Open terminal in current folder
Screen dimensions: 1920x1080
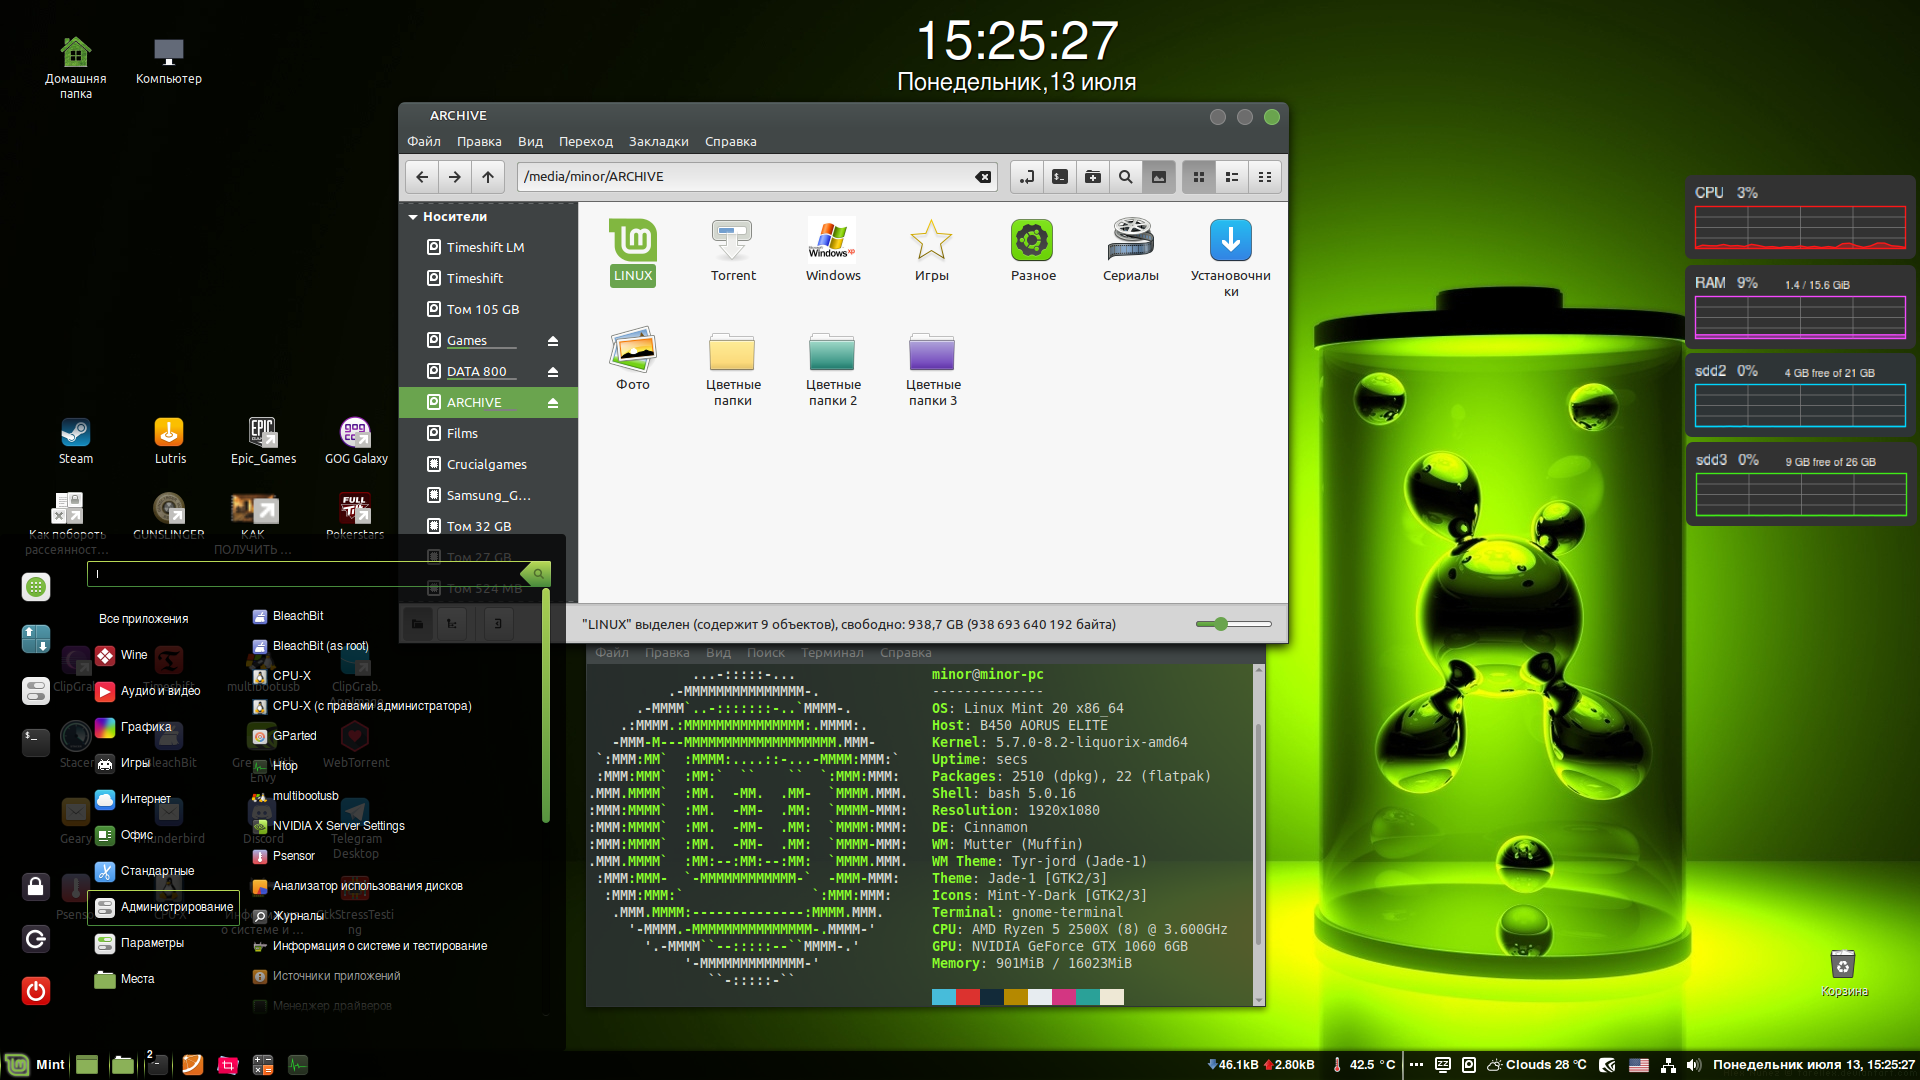pyautogui.click(x=1060, y=177)
